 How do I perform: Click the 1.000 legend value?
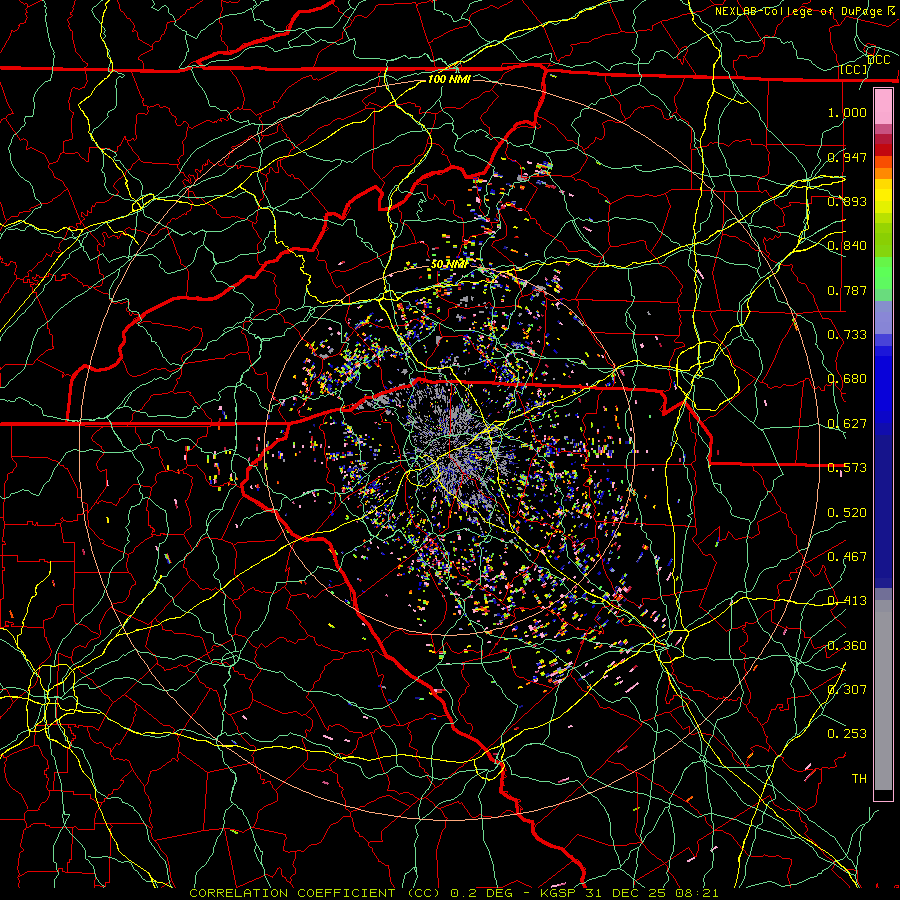tap(847, 112)
